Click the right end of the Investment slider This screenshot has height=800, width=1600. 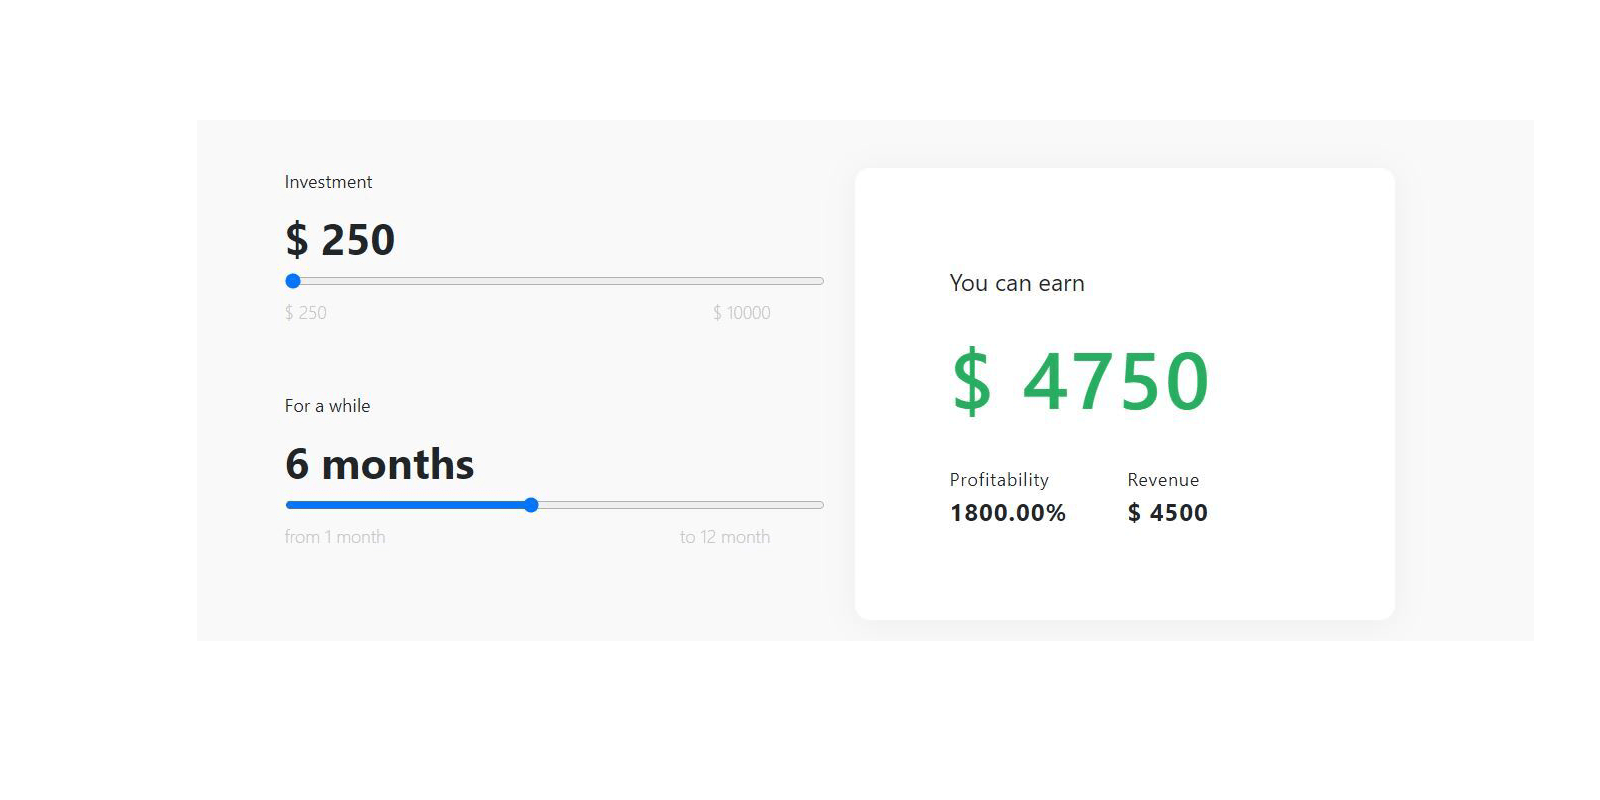point(819,281)
